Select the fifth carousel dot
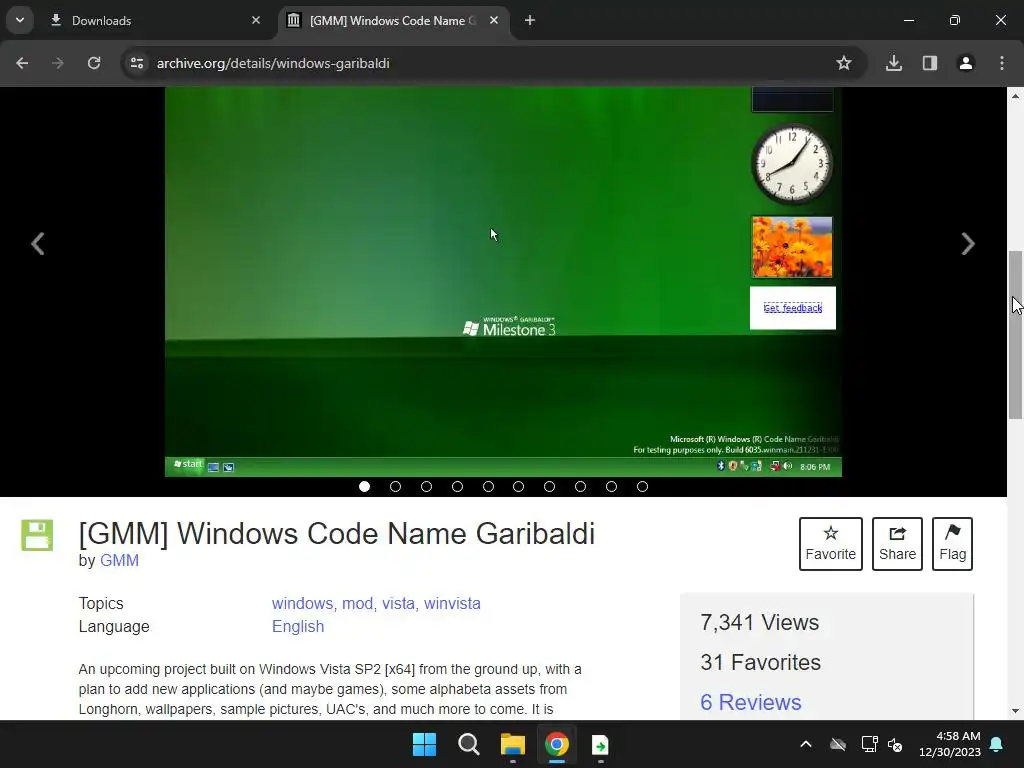Screen dimensions: 1024x768 (x=488, y=487)
